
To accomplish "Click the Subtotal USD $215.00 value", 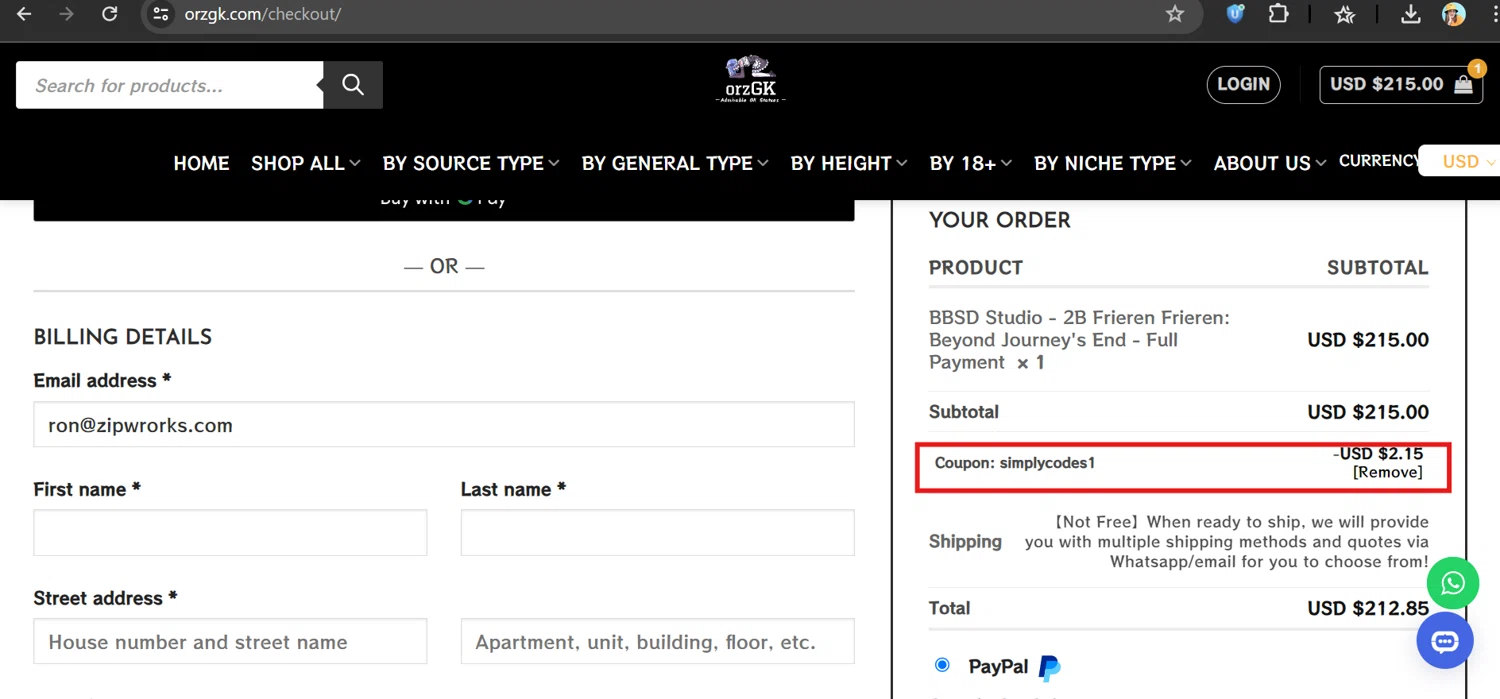I will [1368, 412].
